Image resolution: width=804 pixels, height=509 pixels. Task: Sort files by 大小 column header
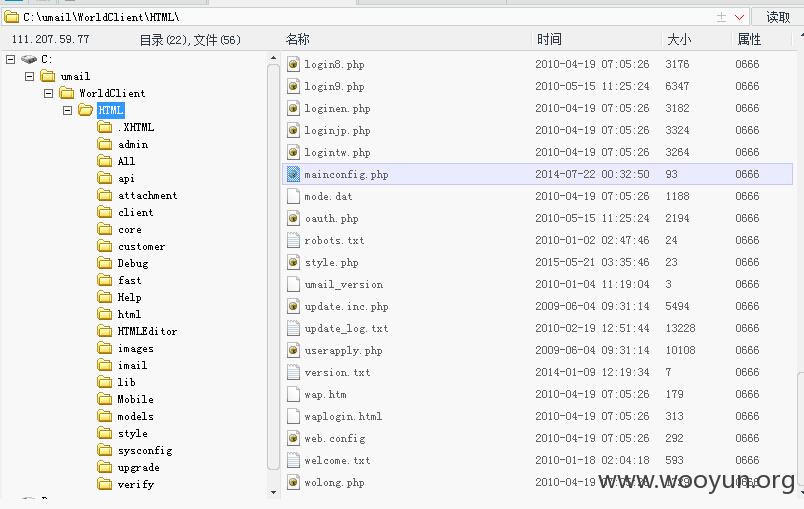[x=679, y=39]
